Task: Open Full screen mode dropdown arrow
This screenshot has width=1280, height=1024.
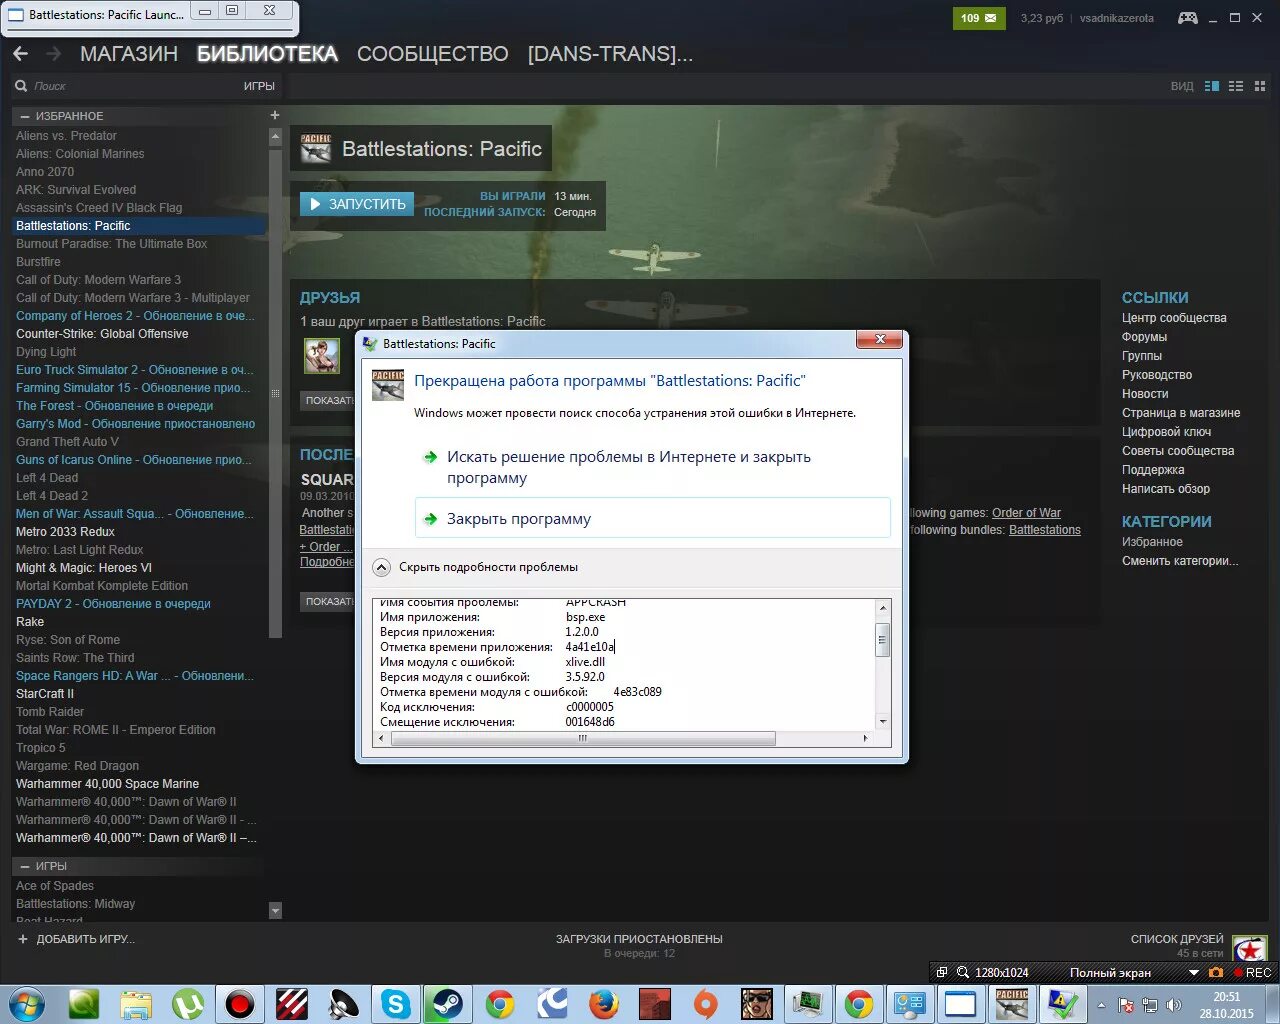Action: coord(1193,972)
